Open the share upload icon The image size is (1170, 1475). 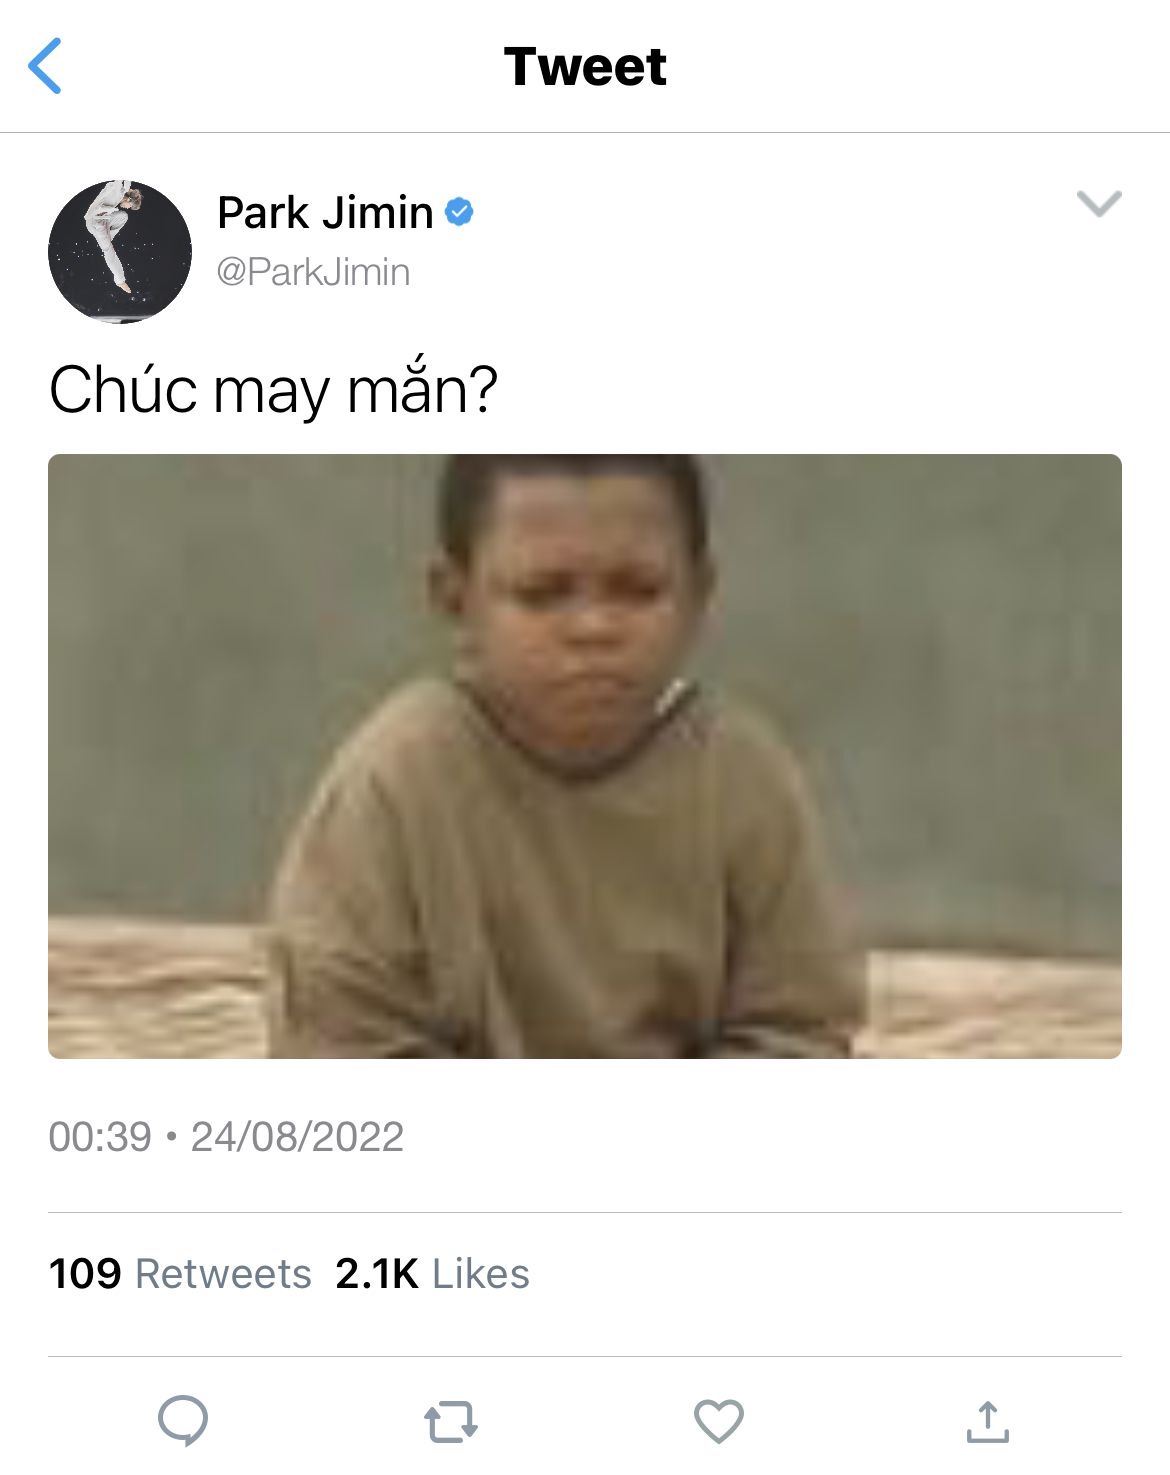tap(987, 1421)
